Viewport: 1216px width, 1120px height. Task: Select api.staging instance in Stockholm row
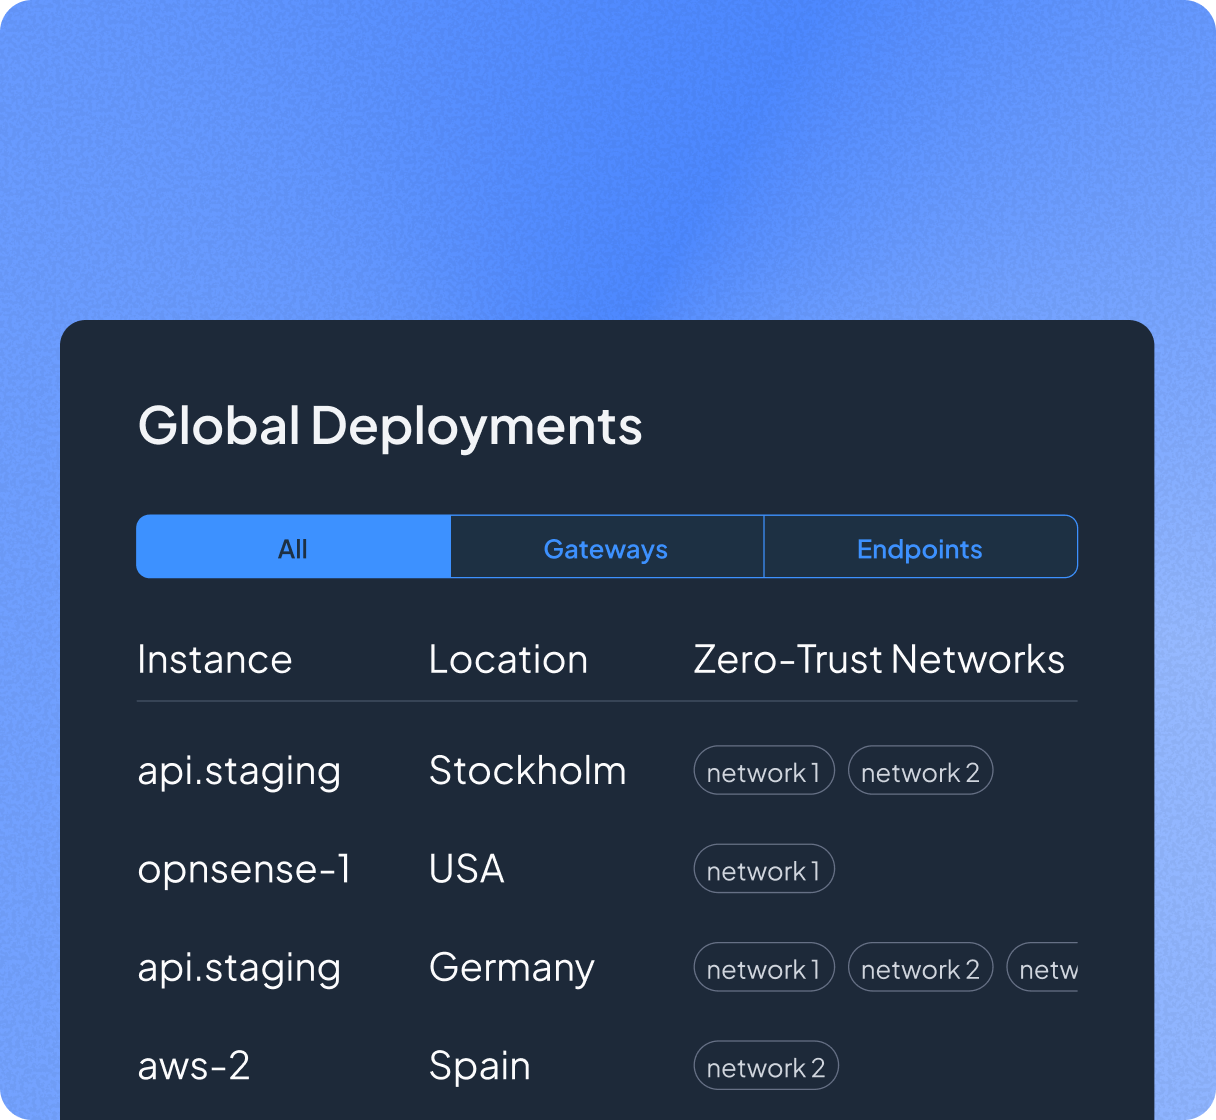(239, 772)
